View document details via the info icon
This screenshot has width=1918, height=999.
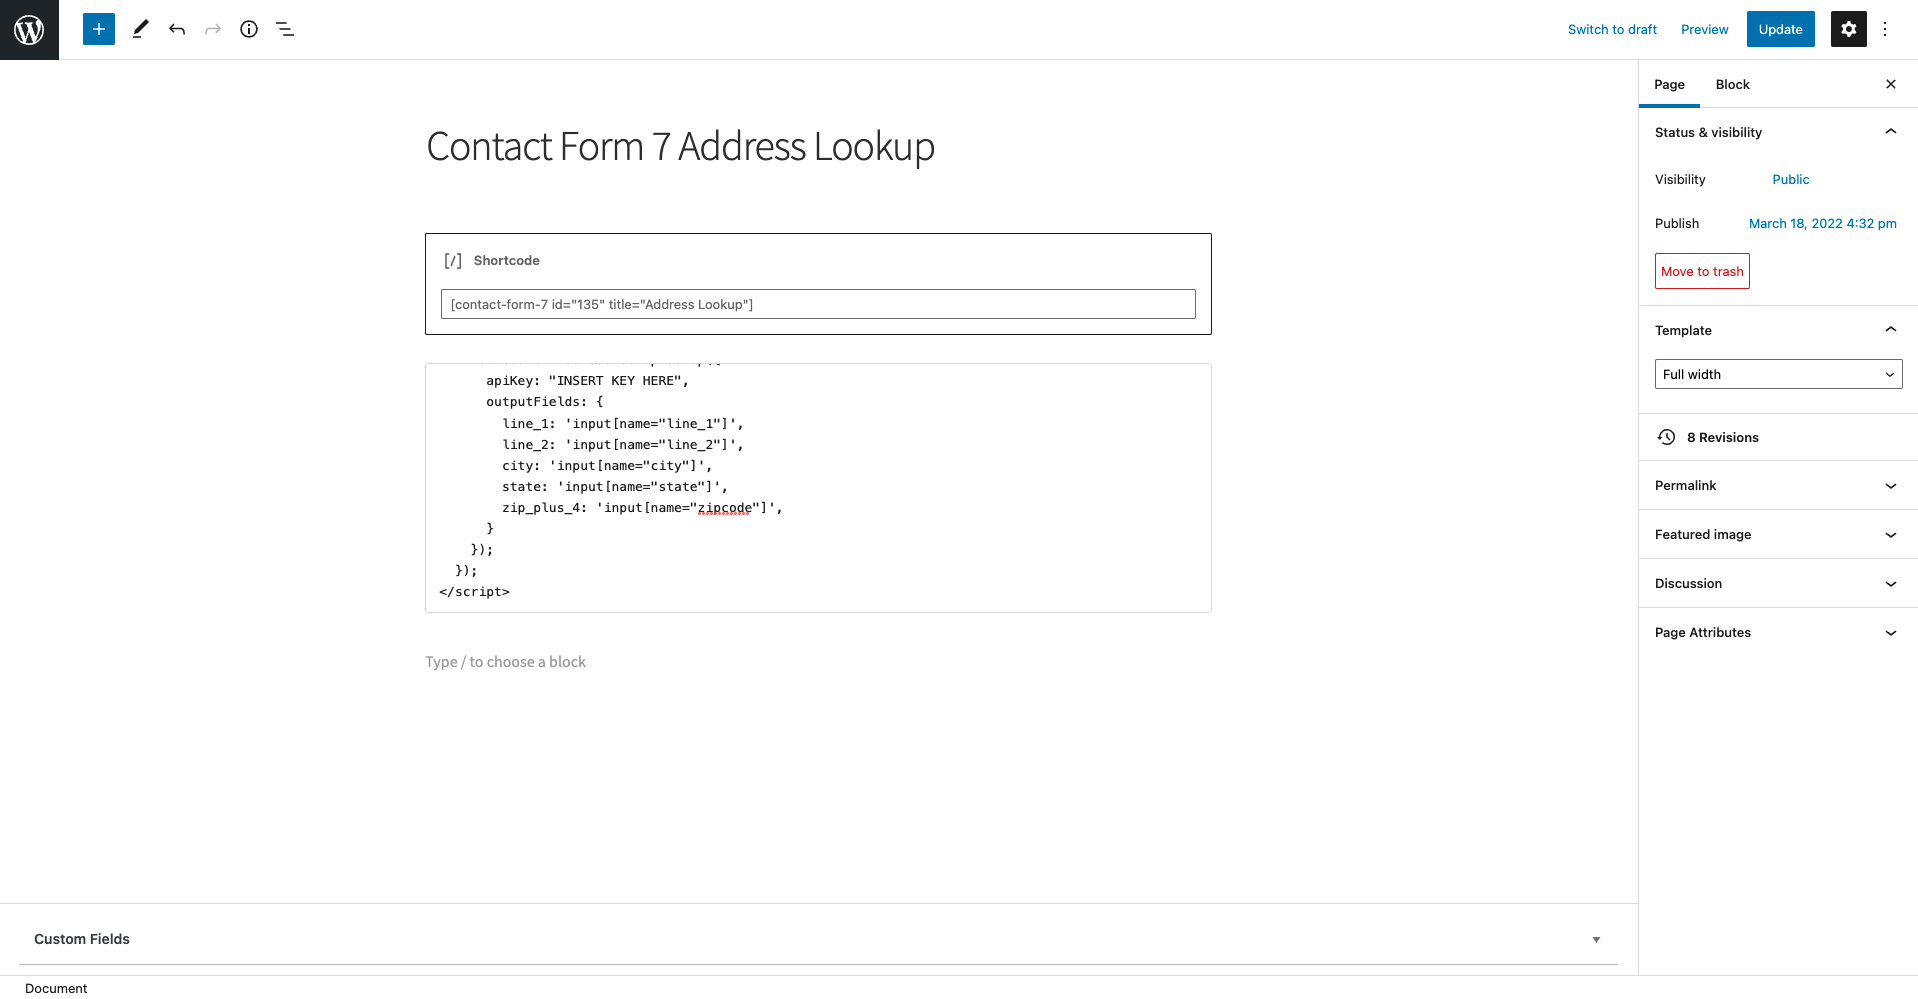point(249,29)
